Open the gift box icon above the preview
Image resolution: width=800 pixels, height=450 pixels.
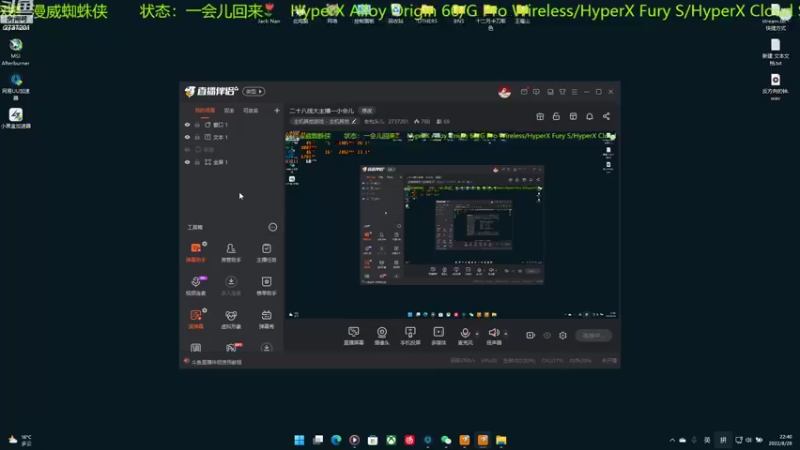540,116
